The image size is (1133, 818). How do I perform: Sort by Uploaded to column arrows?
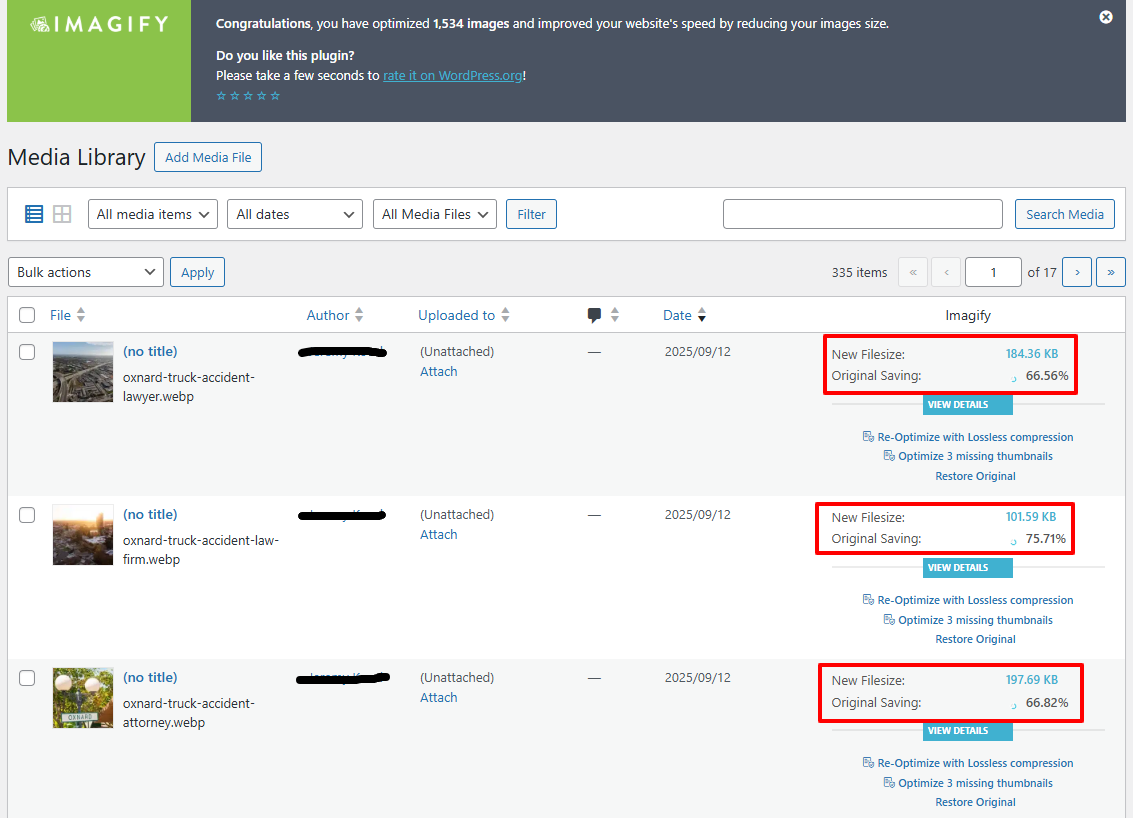505,315
